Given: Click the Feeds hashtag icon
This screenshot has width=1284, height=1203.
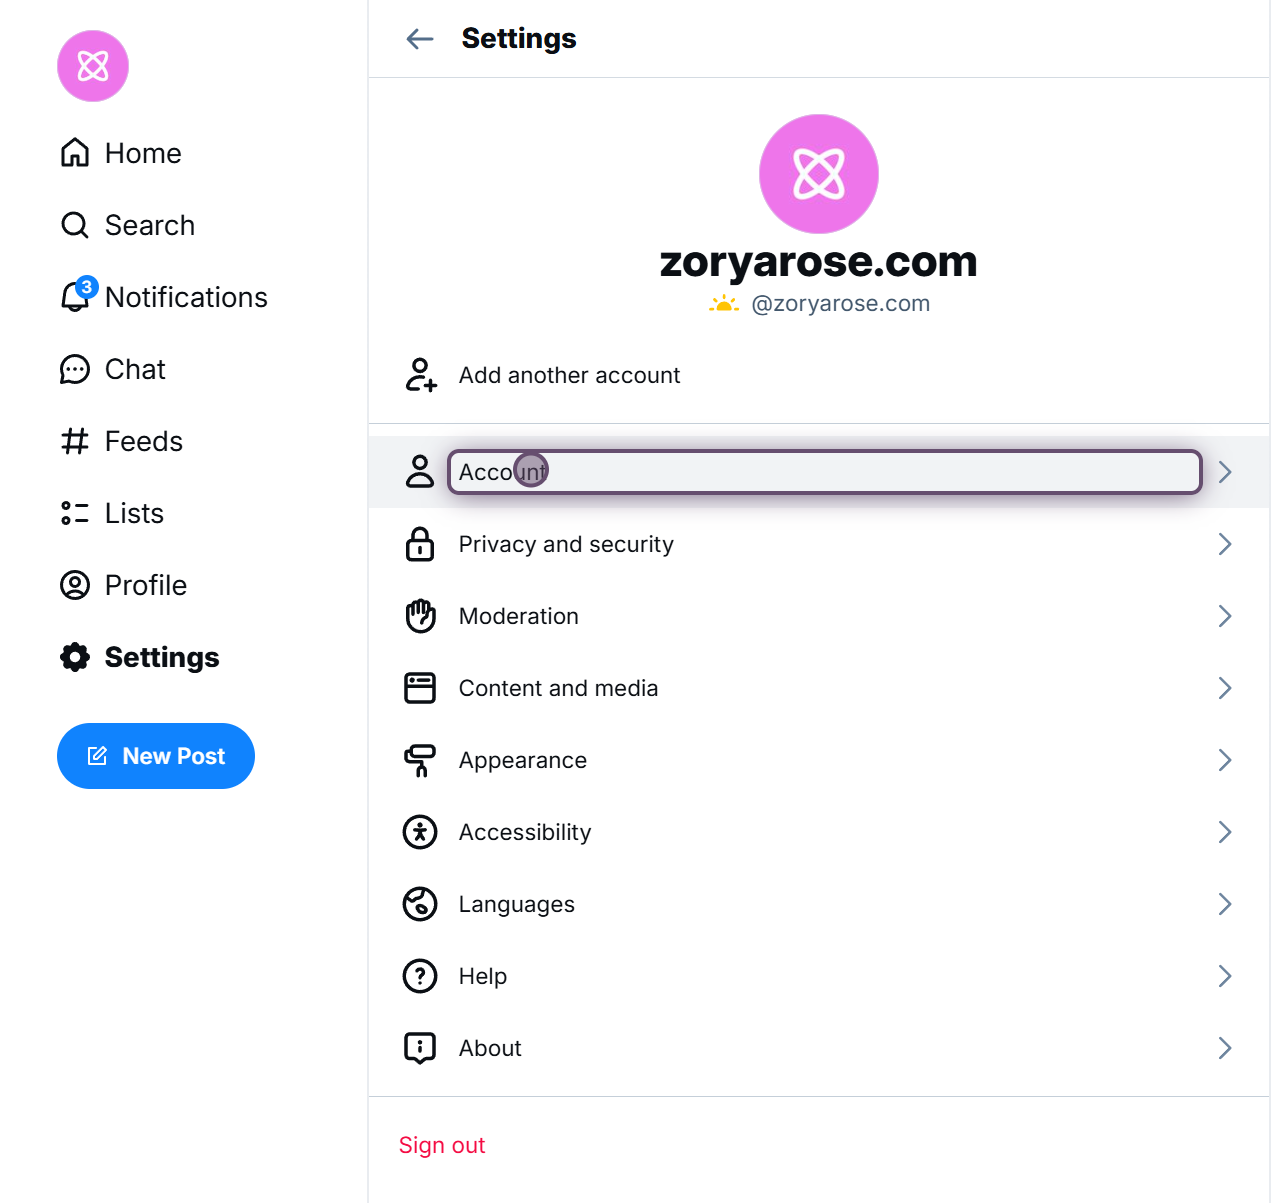Looking at the screenshot, I should (75, 441).
